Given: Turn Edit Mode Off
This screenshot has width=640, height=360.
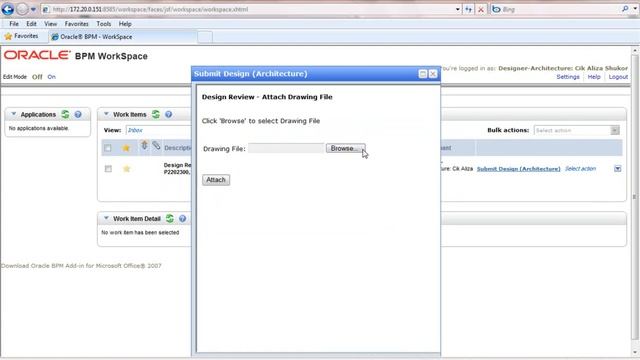Looking at the screenshot, I should [37, 77].
